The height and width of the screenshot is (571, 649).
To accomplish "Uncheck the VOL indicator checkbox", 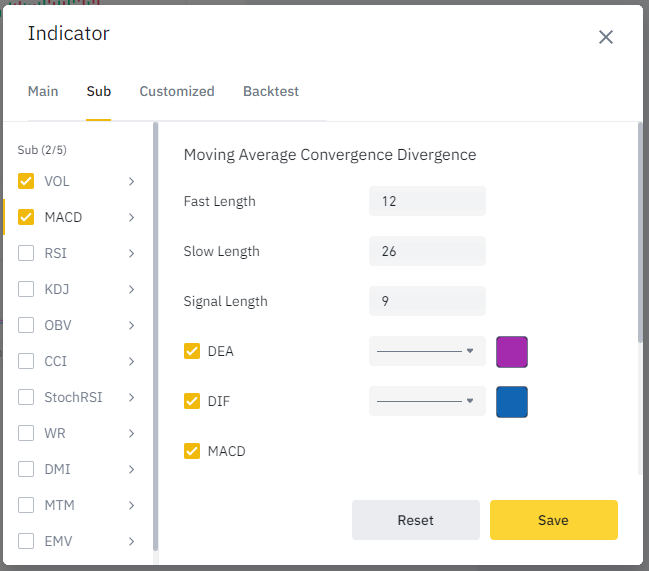I will click(26, 181).
